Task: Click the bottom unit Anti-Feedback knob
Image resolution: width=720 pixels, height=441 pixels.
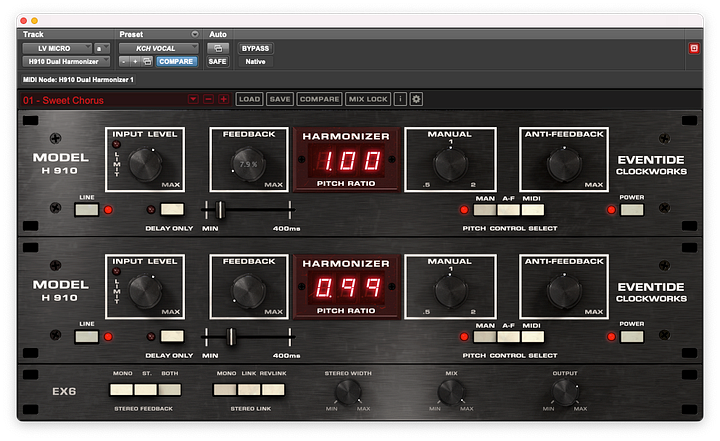Action: [564, 291]
